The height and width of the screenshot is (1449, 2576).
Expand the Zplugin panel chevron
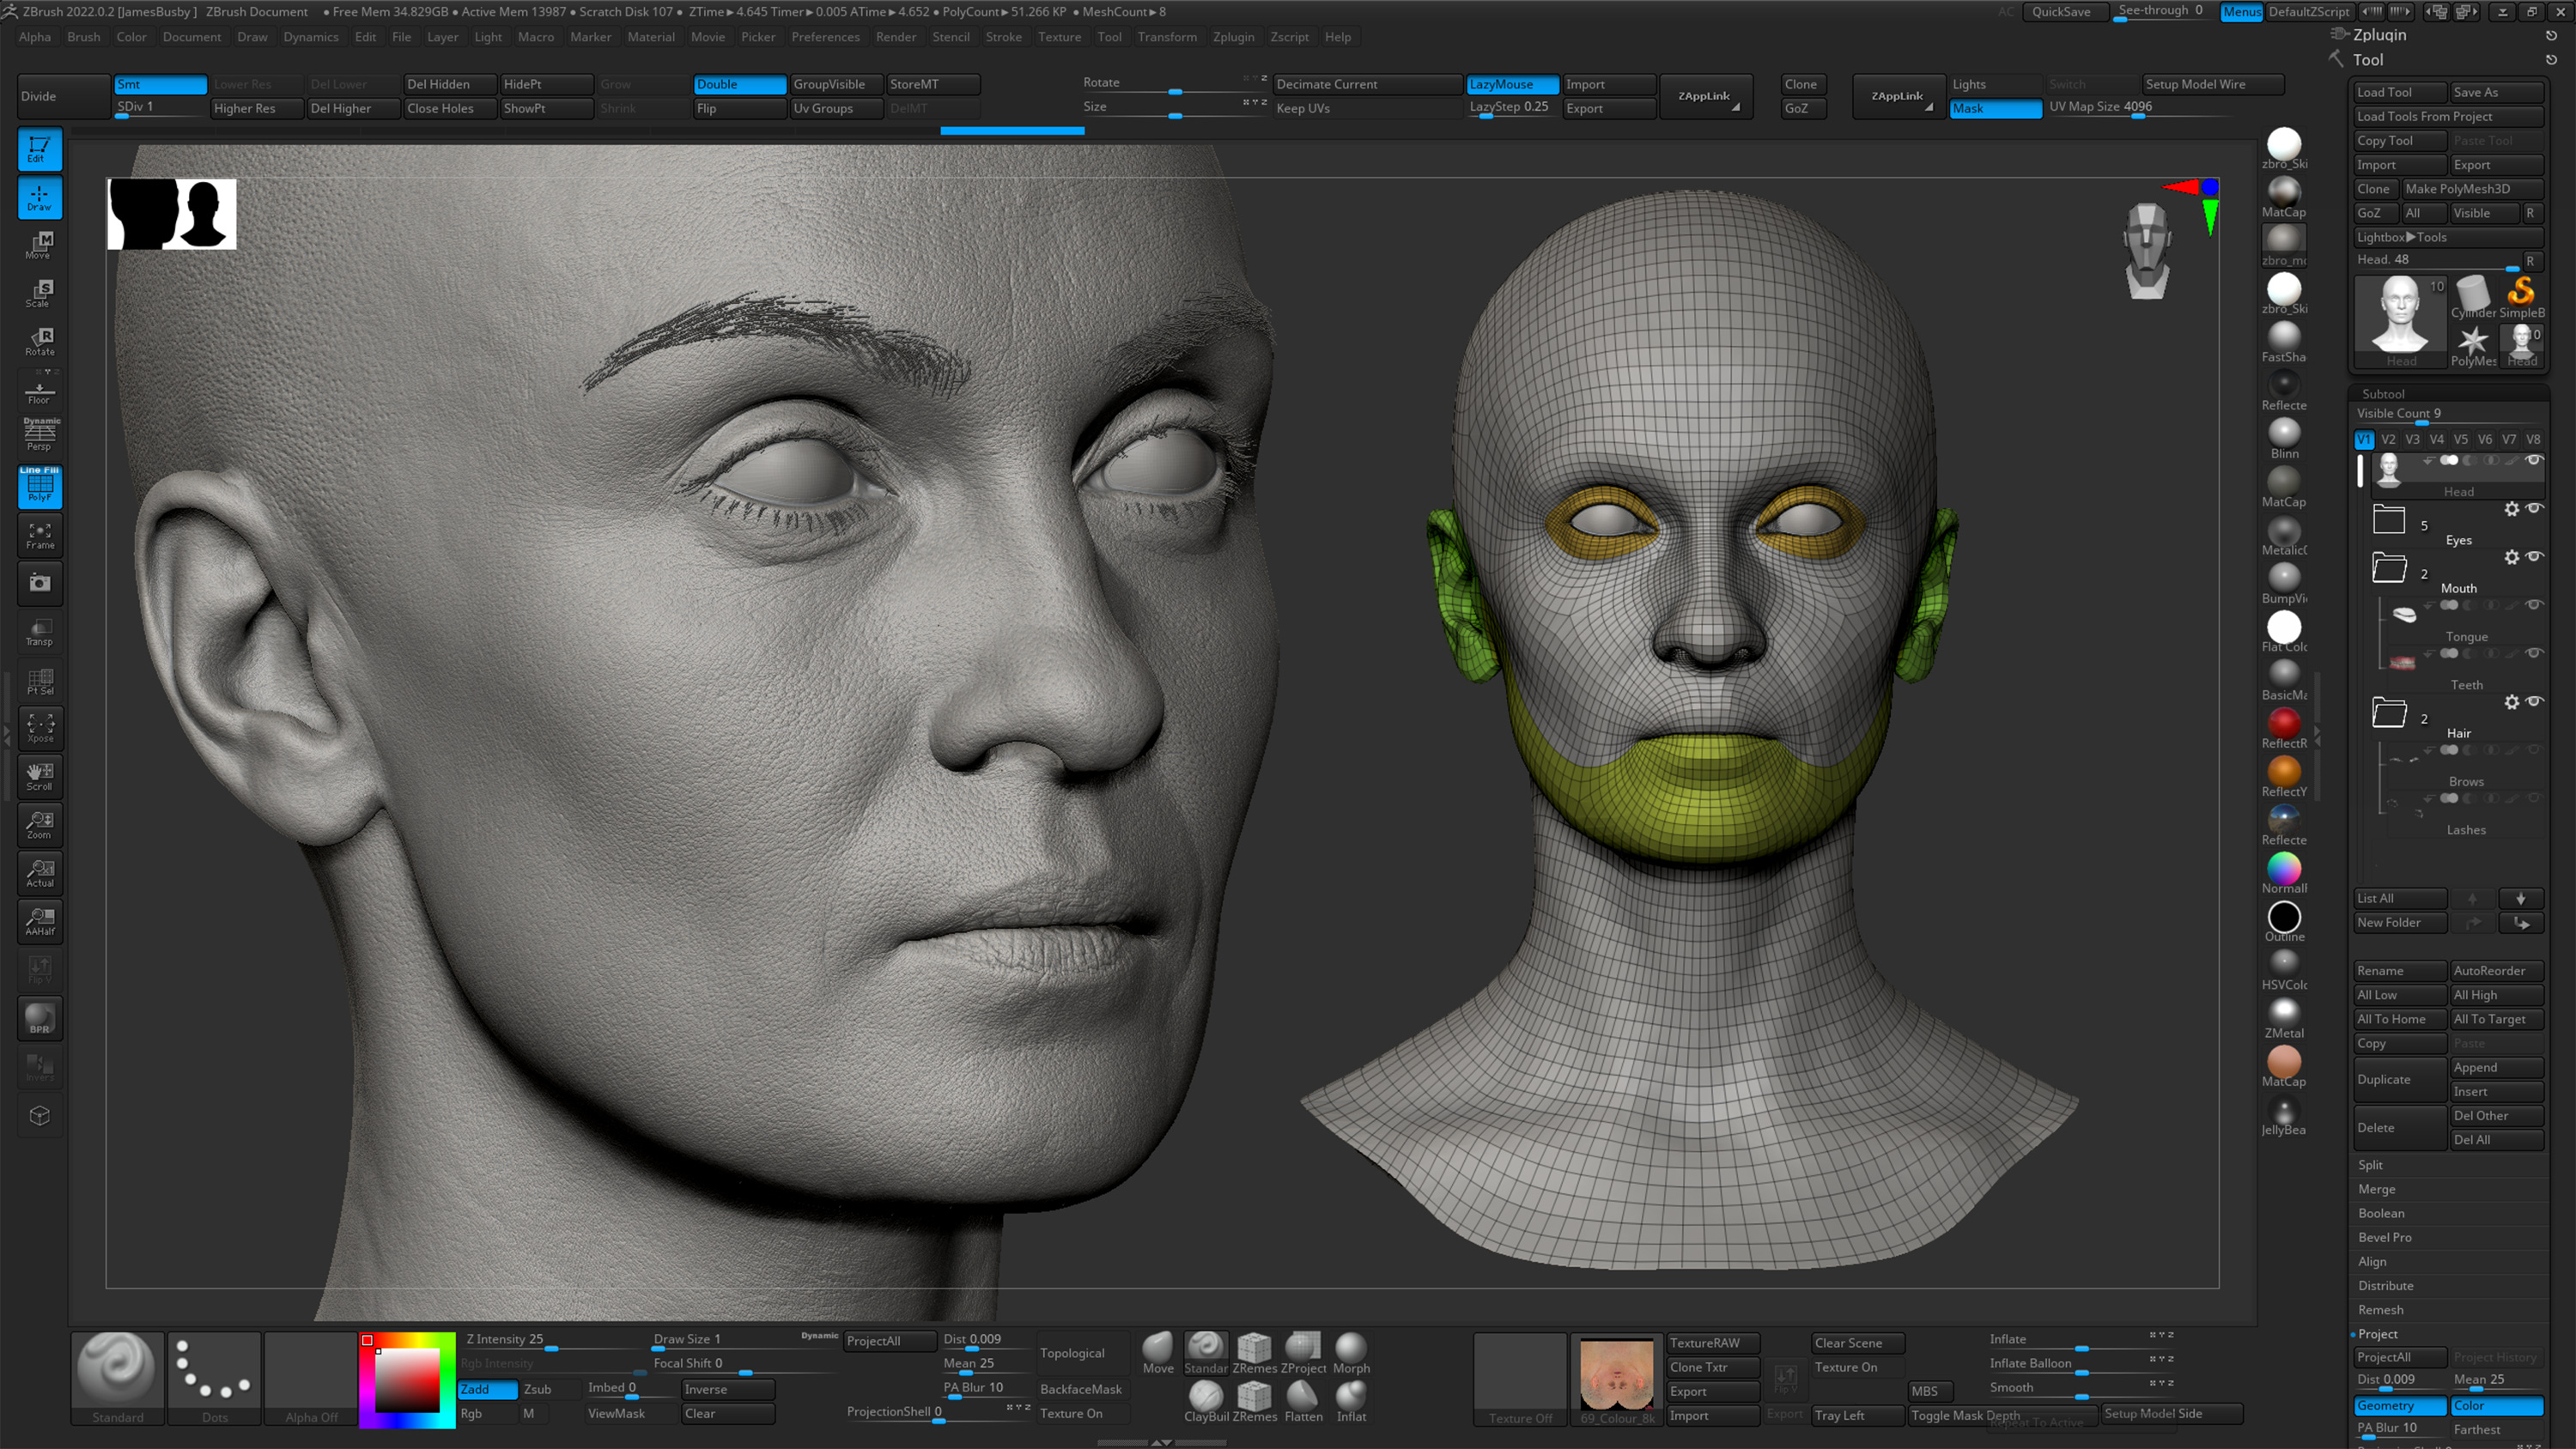point(2552,35)
